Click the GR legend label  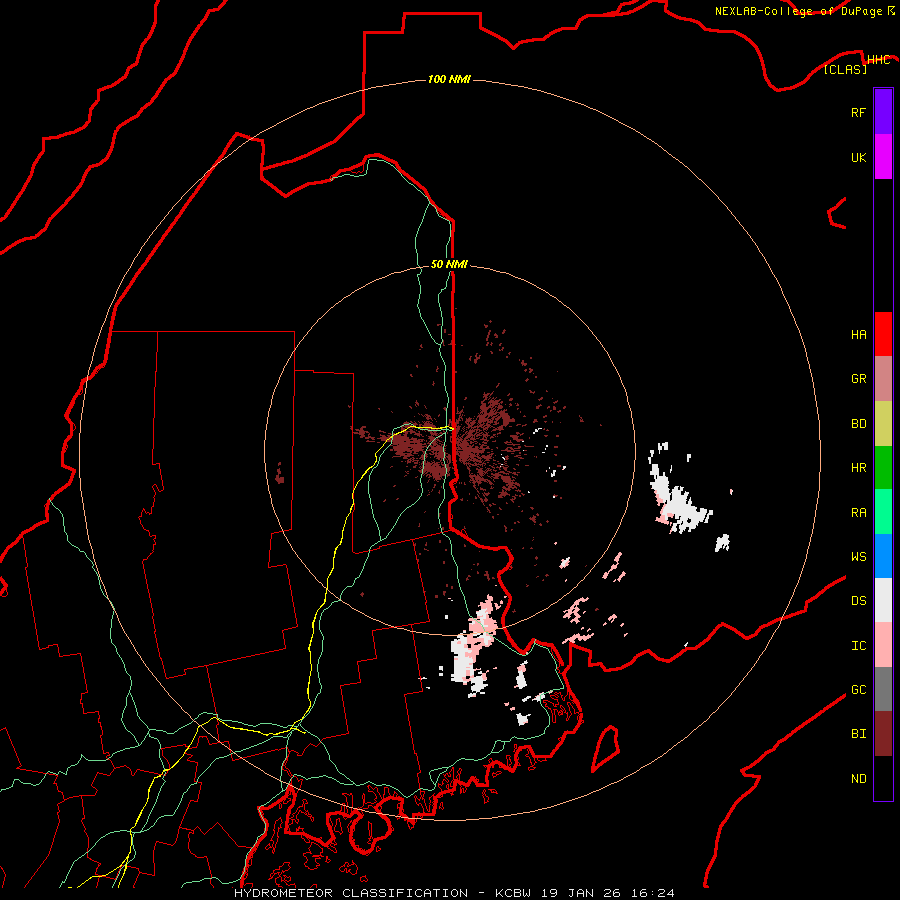pyautogui.click(x=858, y=379)
